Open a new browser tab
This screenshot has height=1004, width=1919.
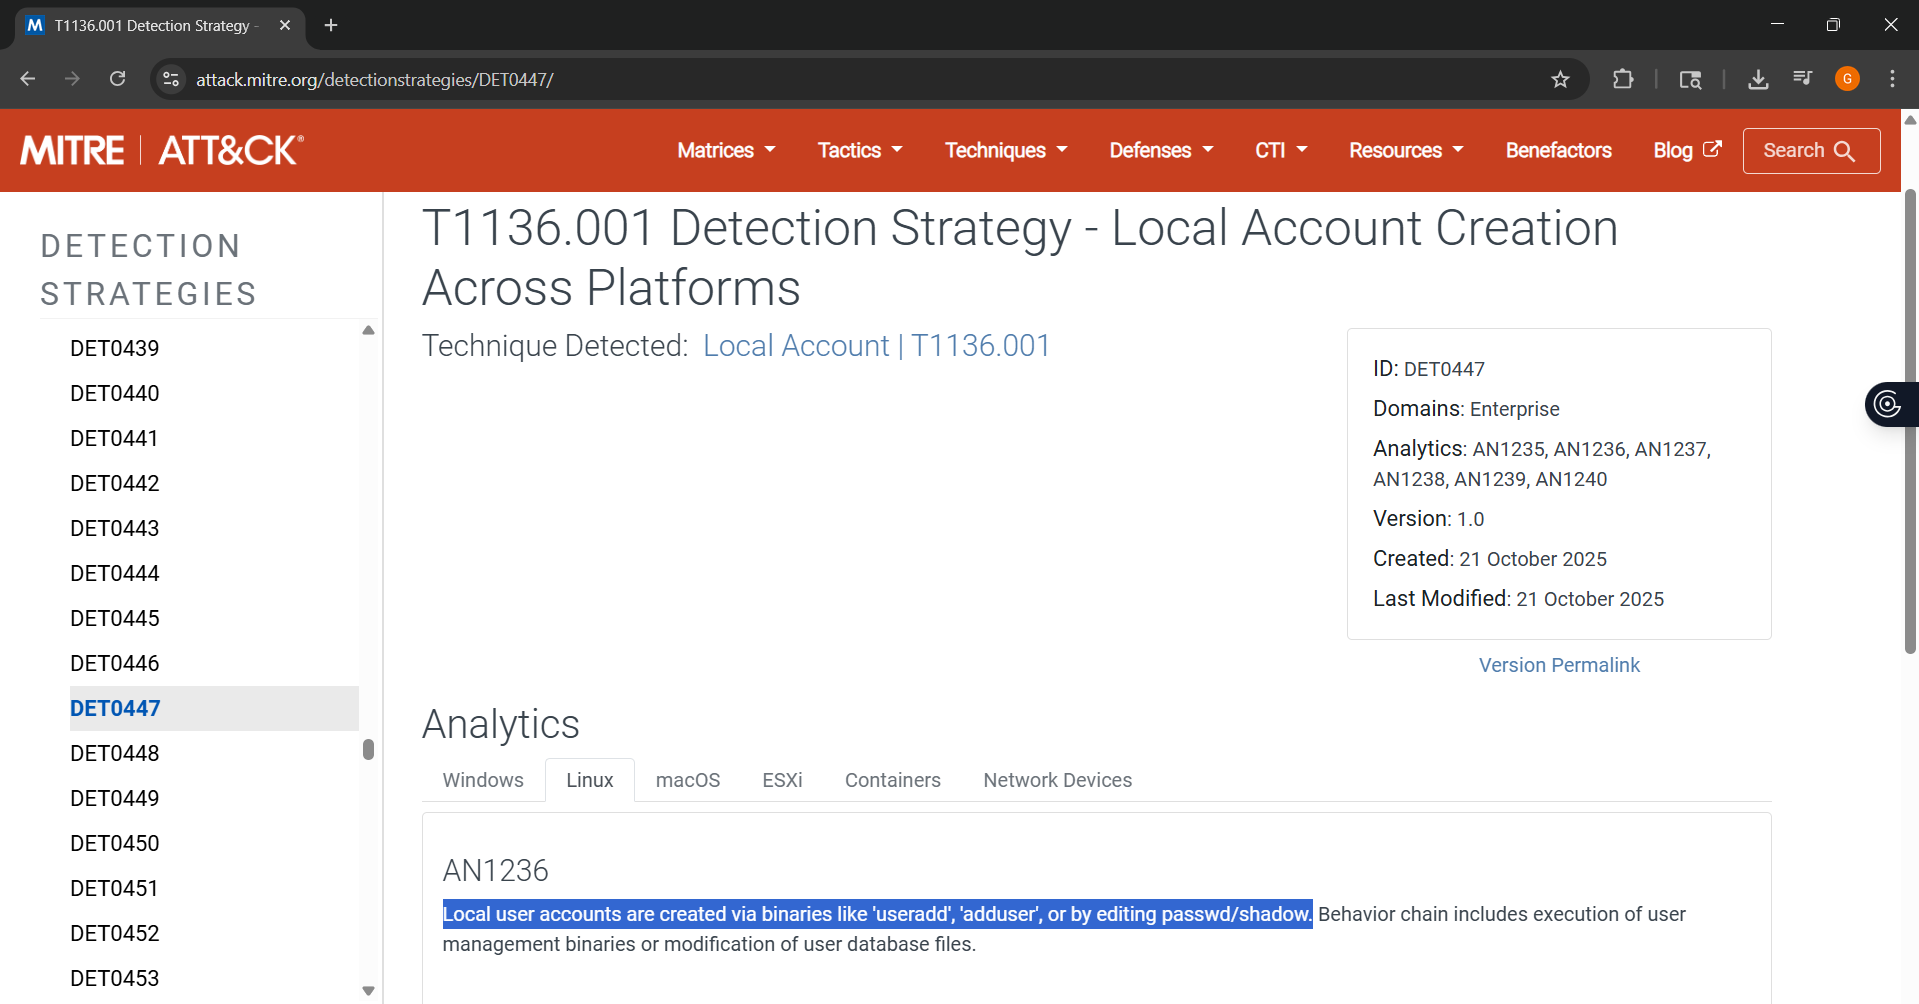[331, 25]
